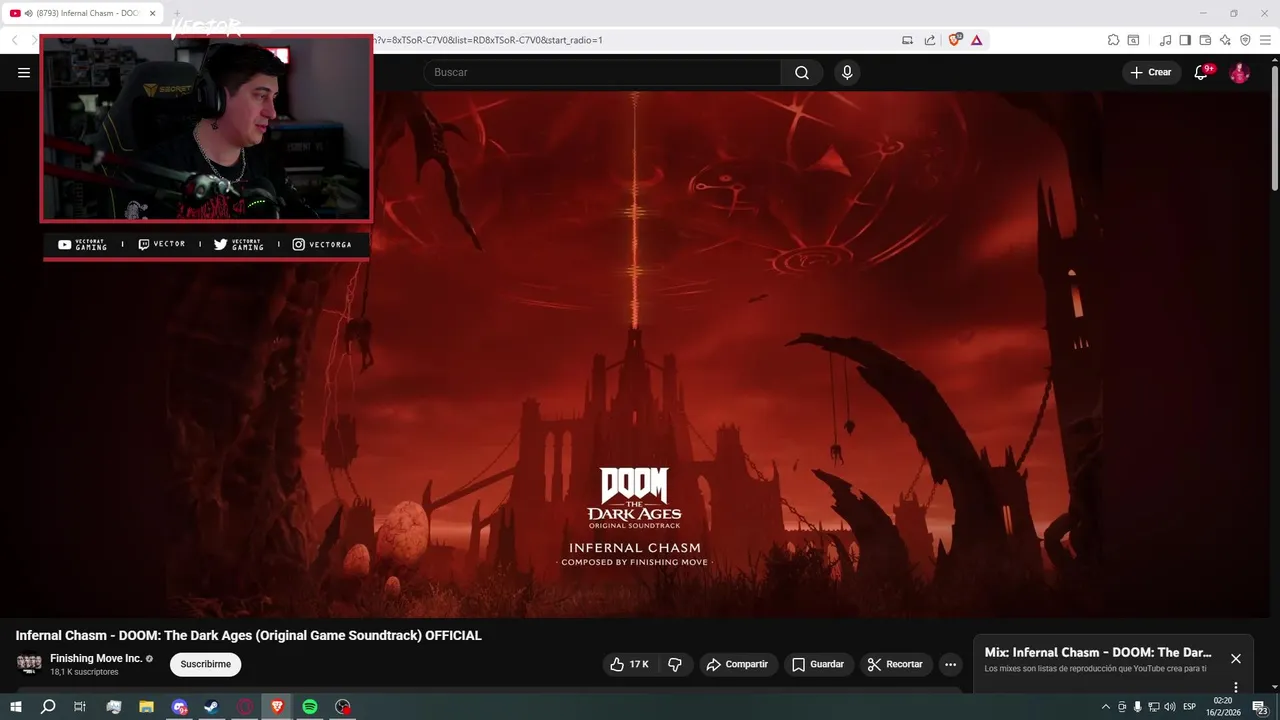The width and height of the screenshot is (1280, 720).
Task: Select the Infernal Chasm browser tab
Action: click(x=84, y=13)
